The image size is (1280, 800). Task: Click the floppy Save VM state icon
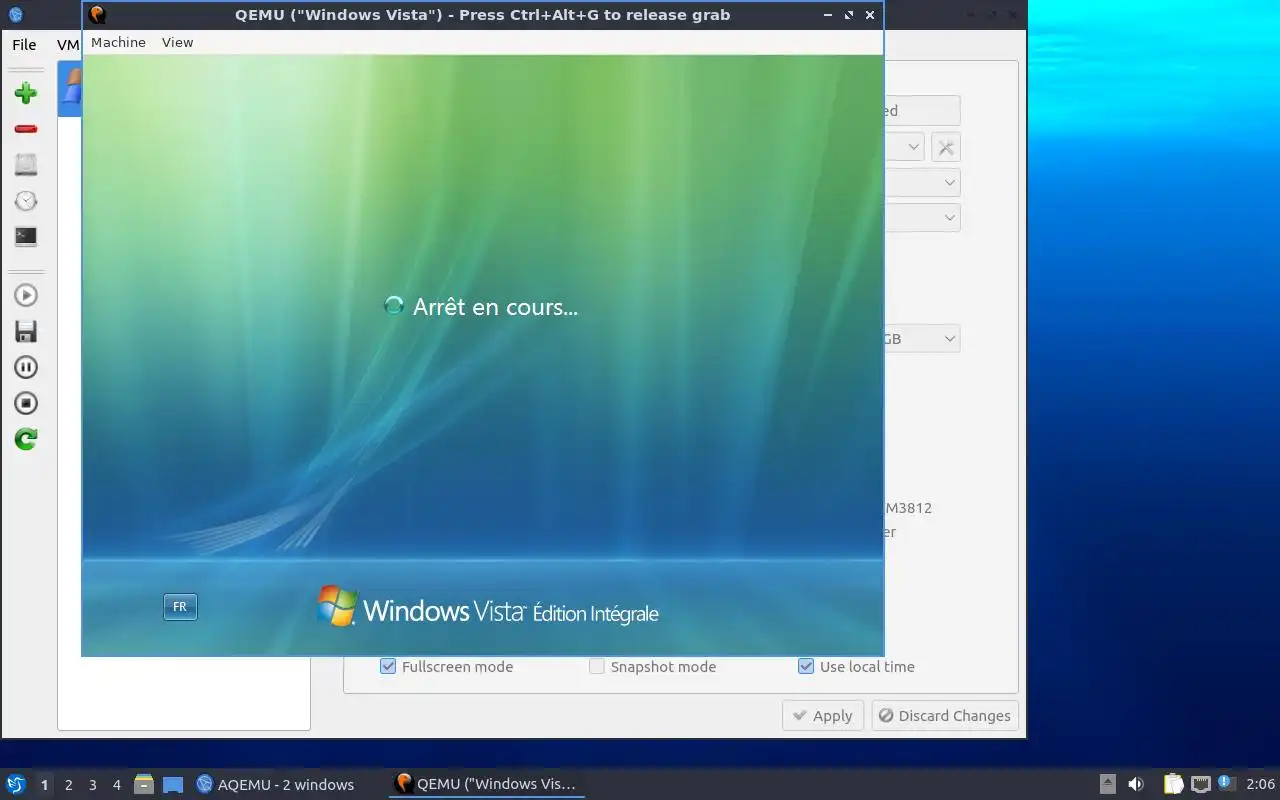[x=26, y=331]
